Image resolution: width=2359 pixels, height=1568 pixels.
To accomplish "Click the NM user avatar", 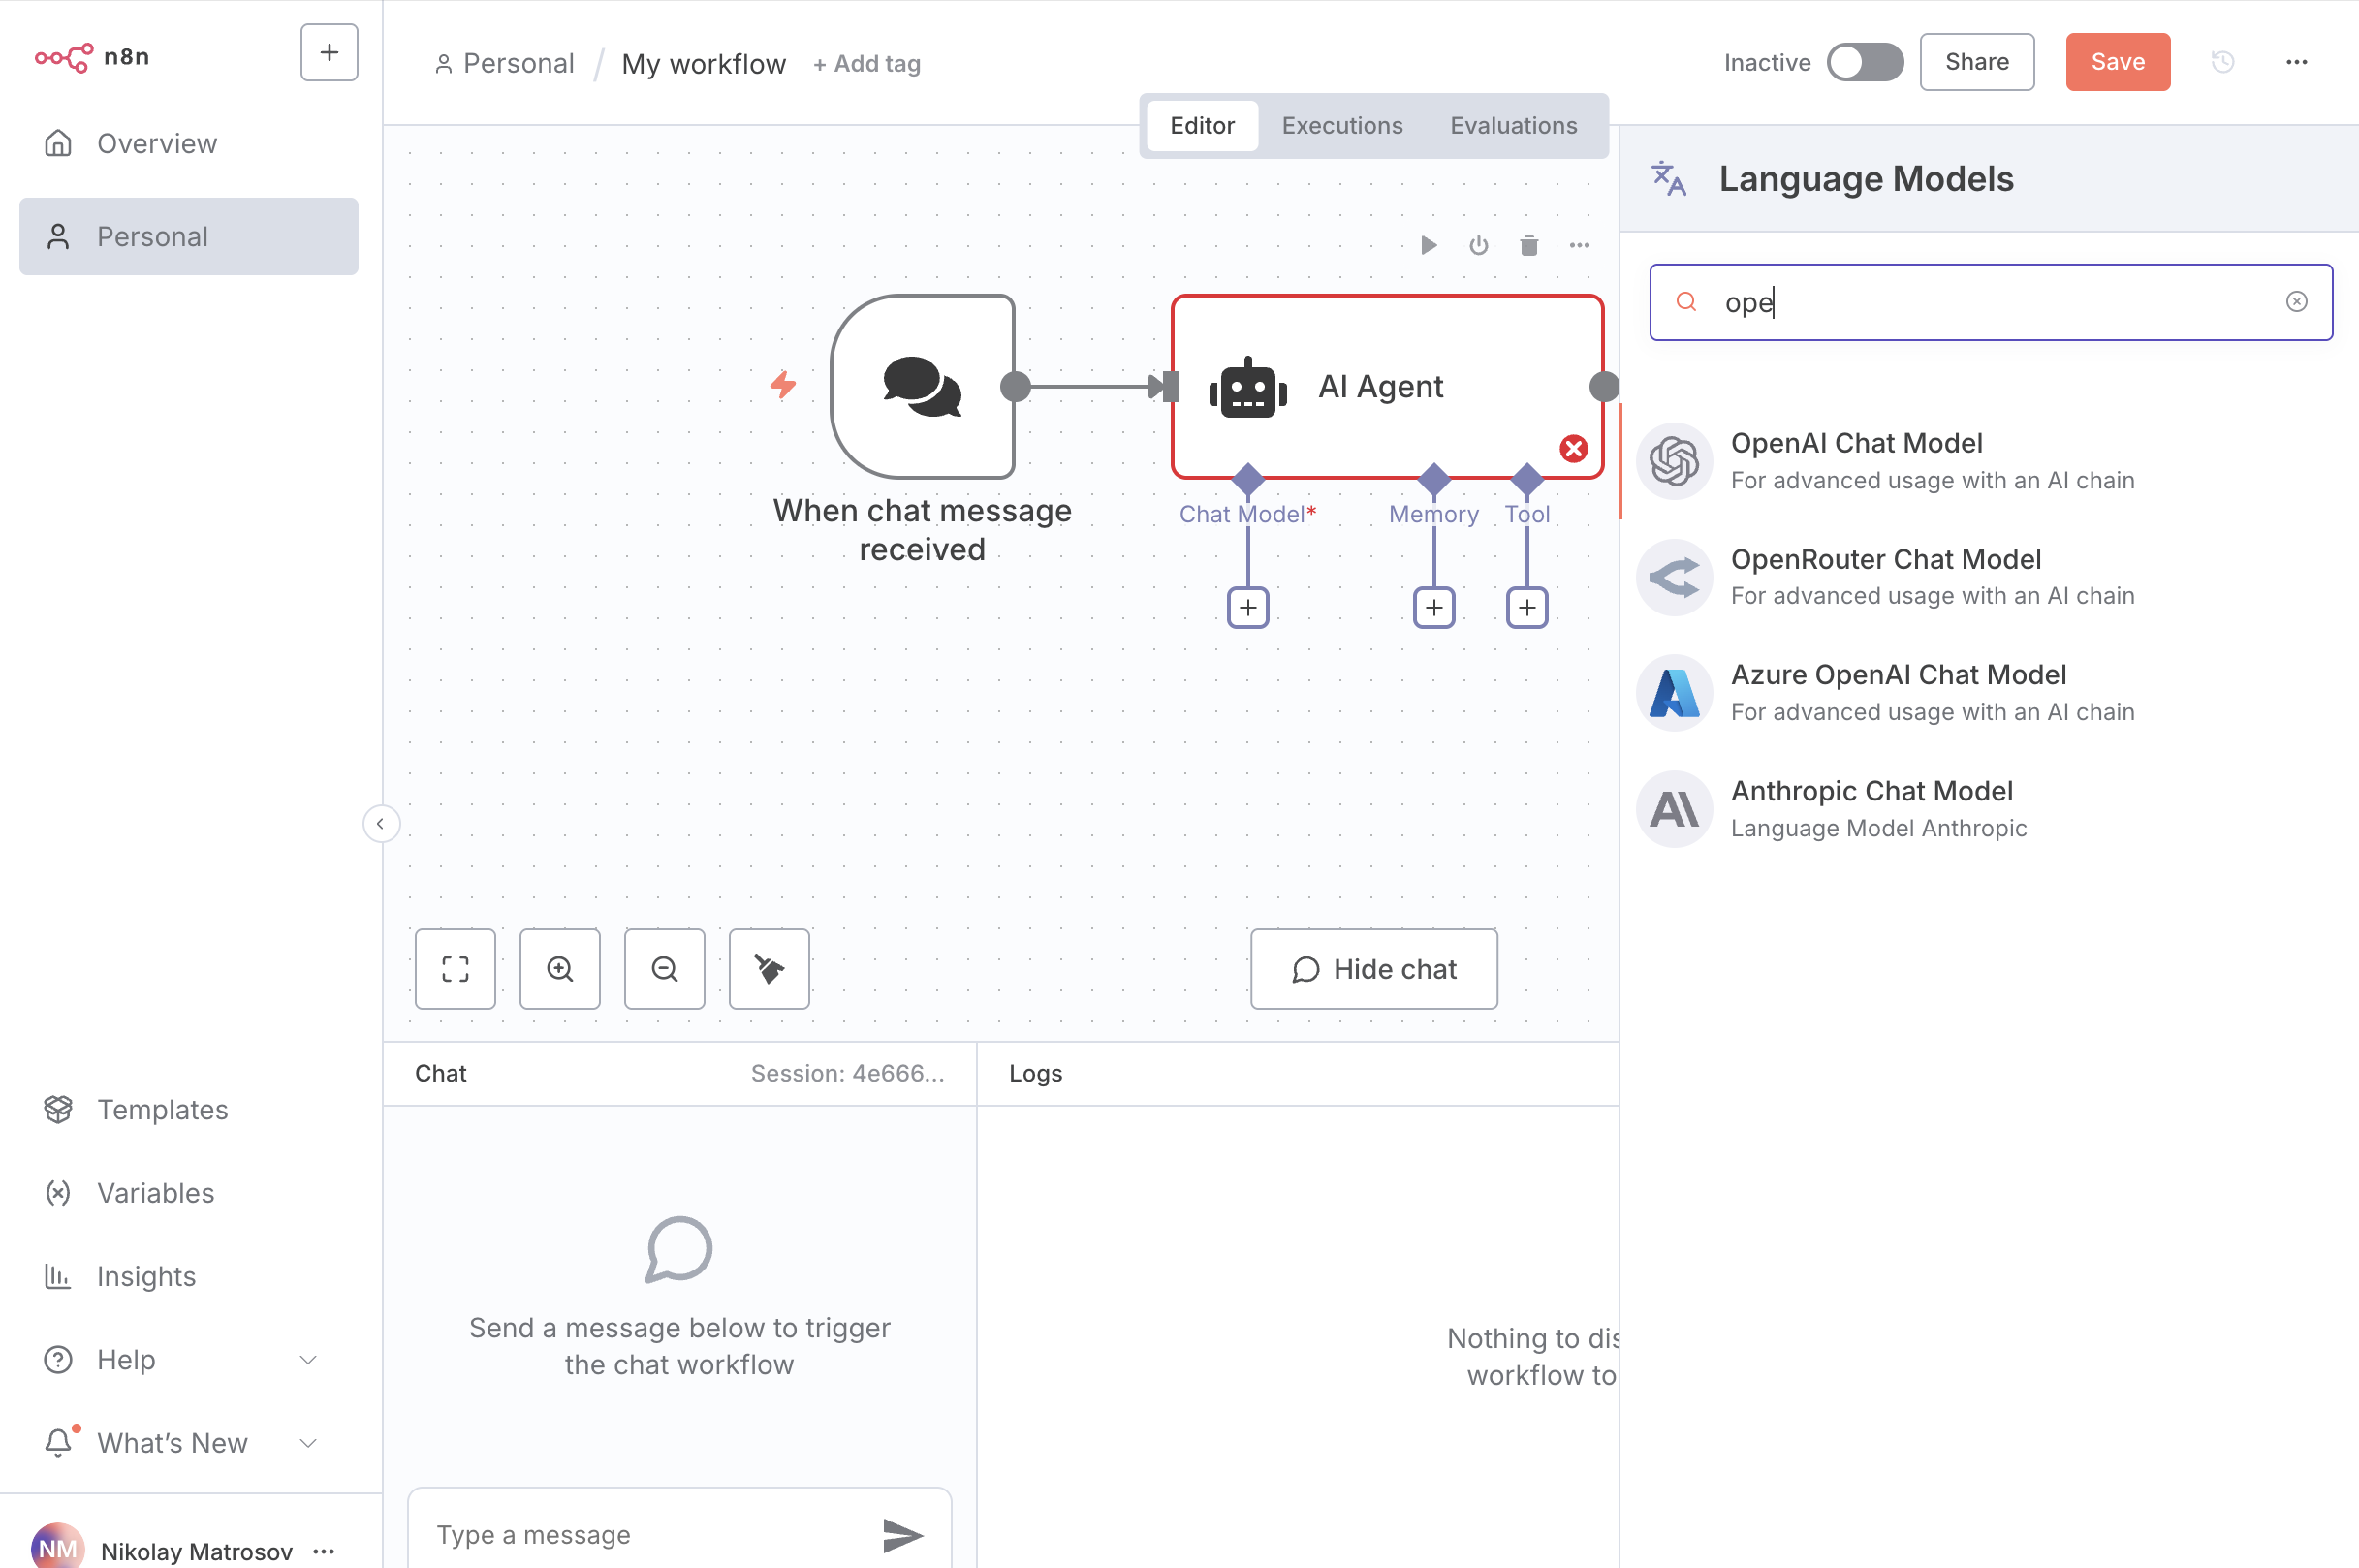I will pos(58,1546).
